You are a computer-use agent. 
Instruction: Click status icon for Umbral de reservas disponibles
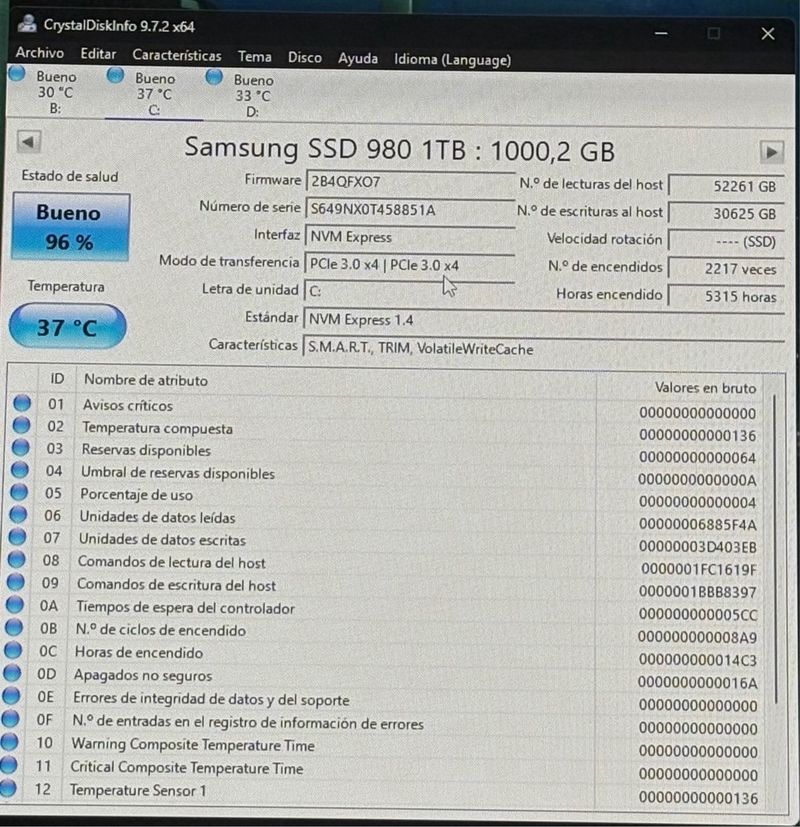[x=20, y=469]
